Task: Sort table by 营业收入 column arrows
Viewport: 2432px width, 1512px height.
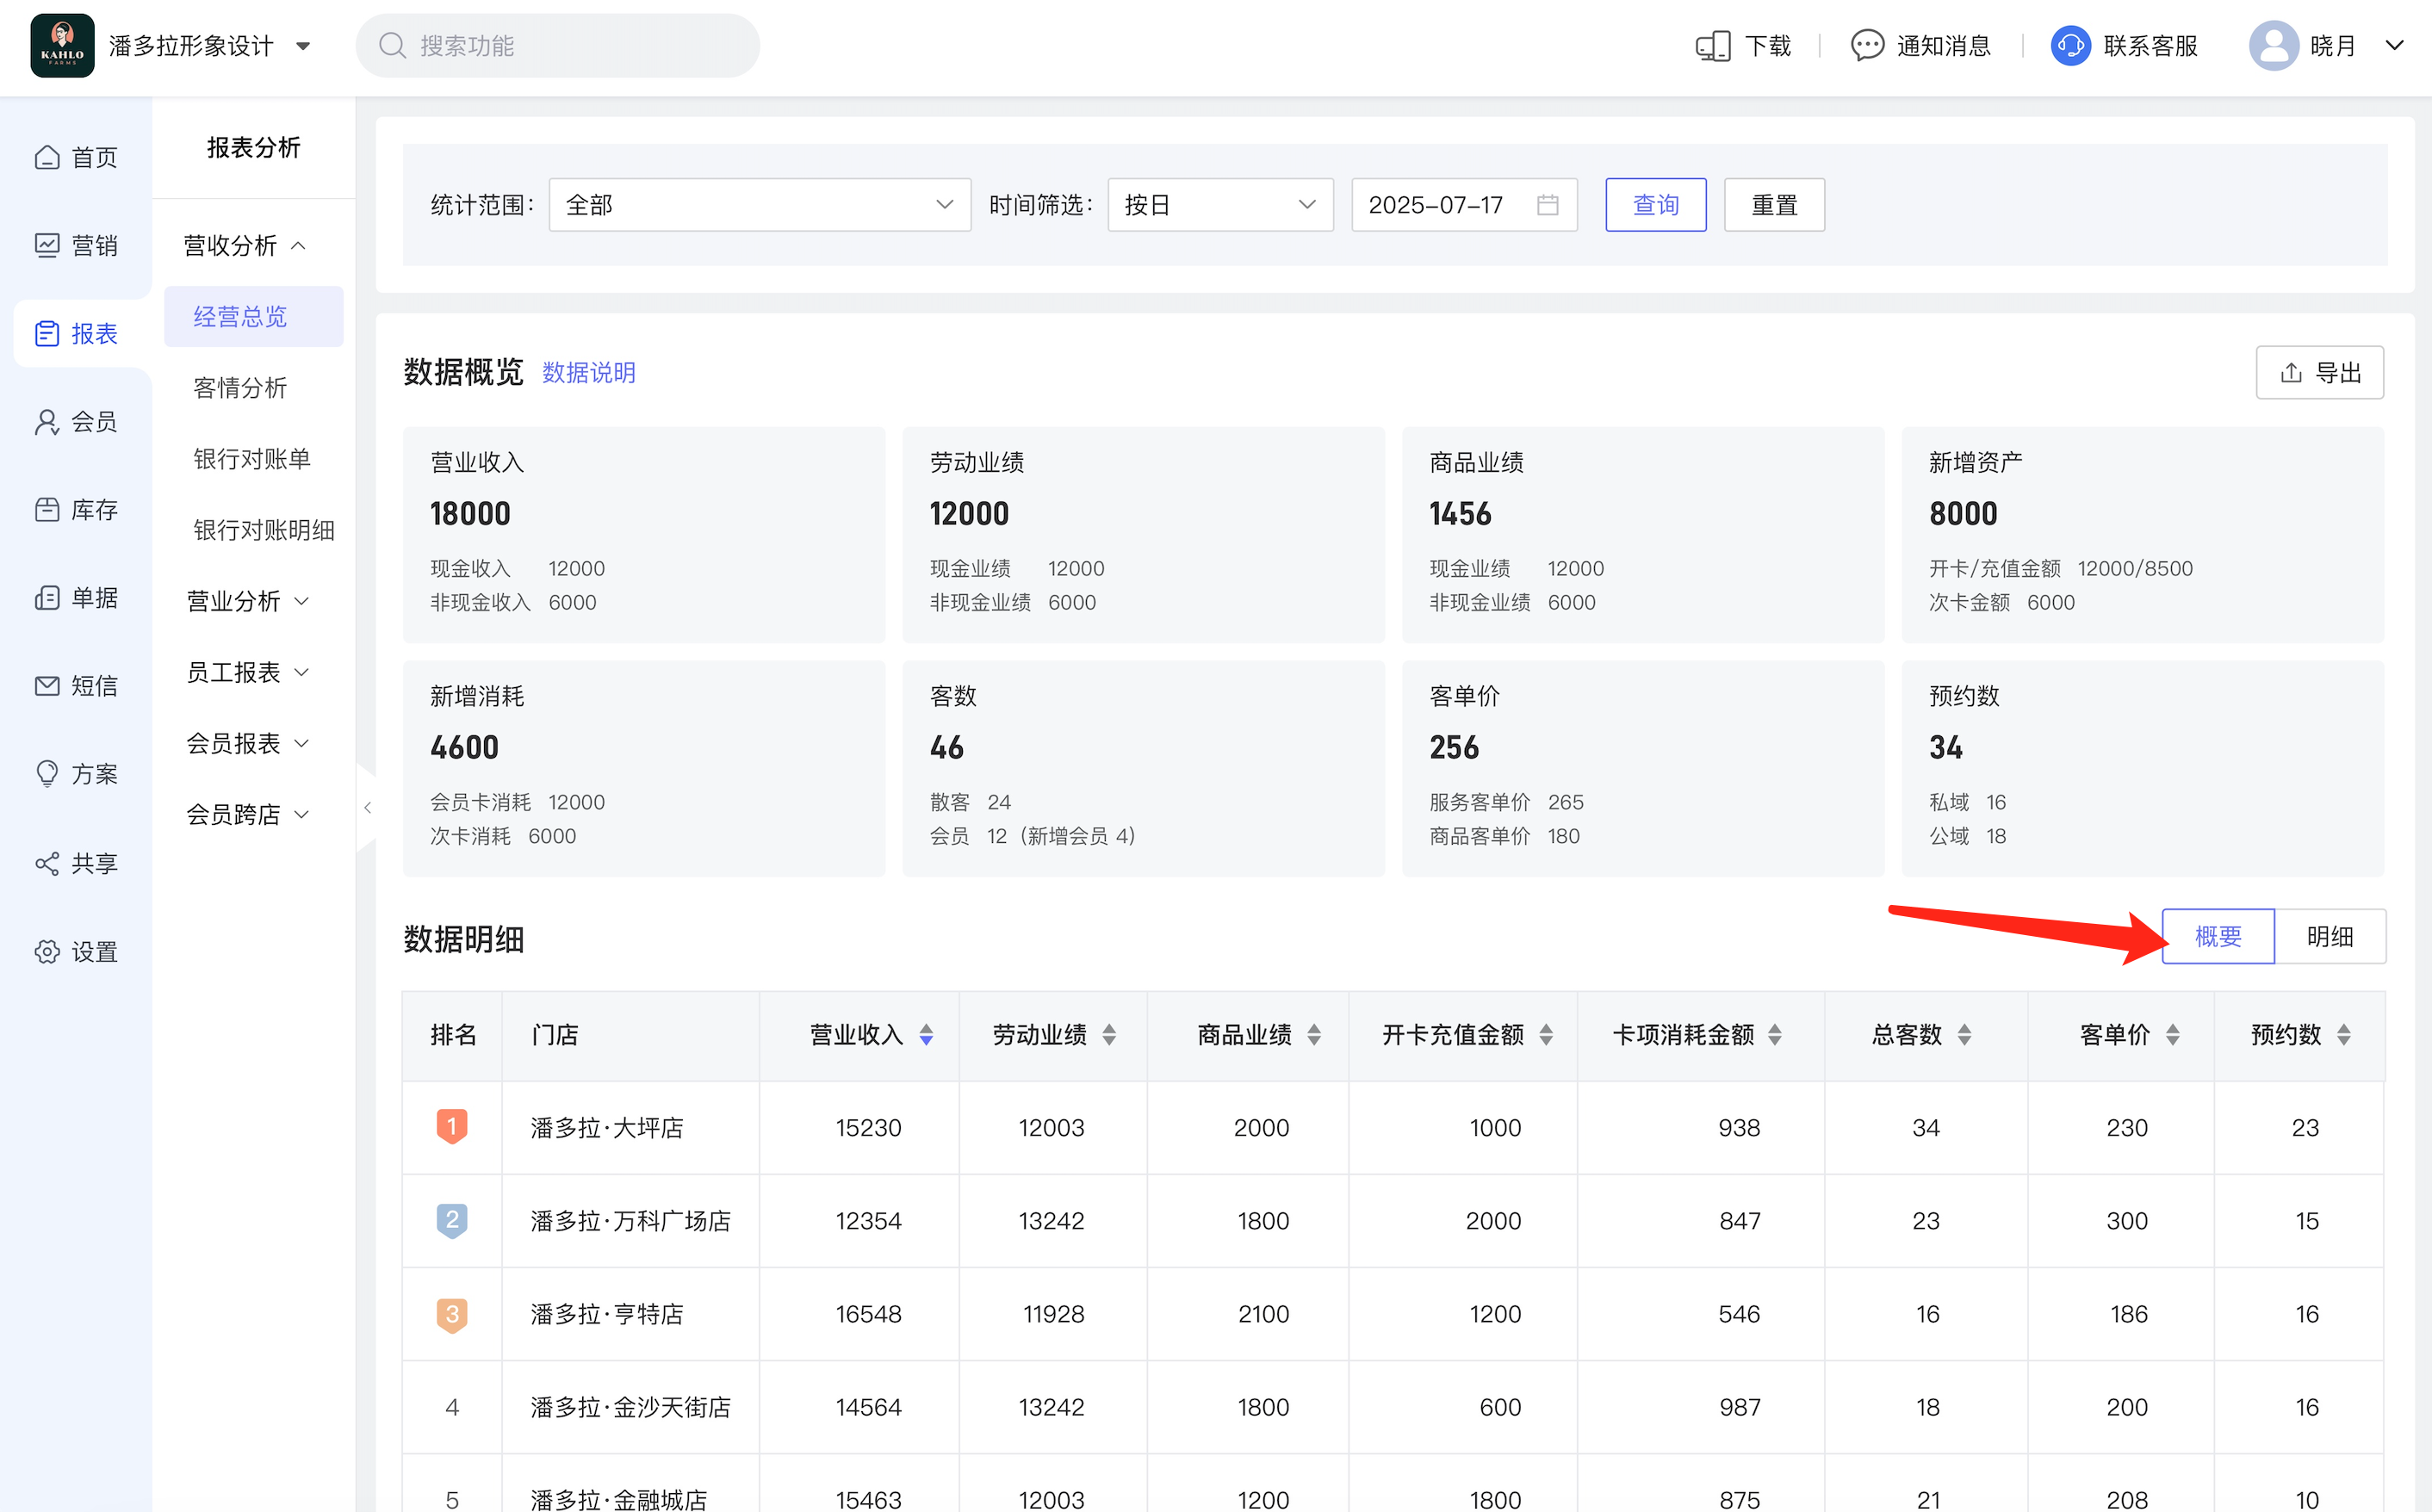Action: point(926,1035)
